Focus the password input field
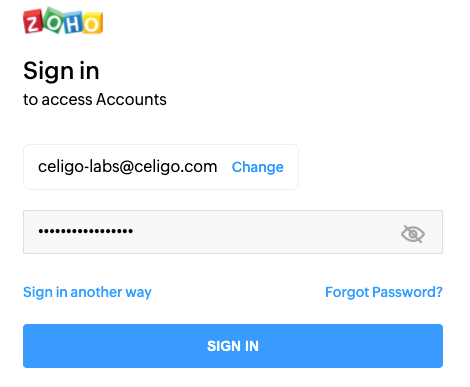This screenshot has width=470, height=387. point(233,232)
